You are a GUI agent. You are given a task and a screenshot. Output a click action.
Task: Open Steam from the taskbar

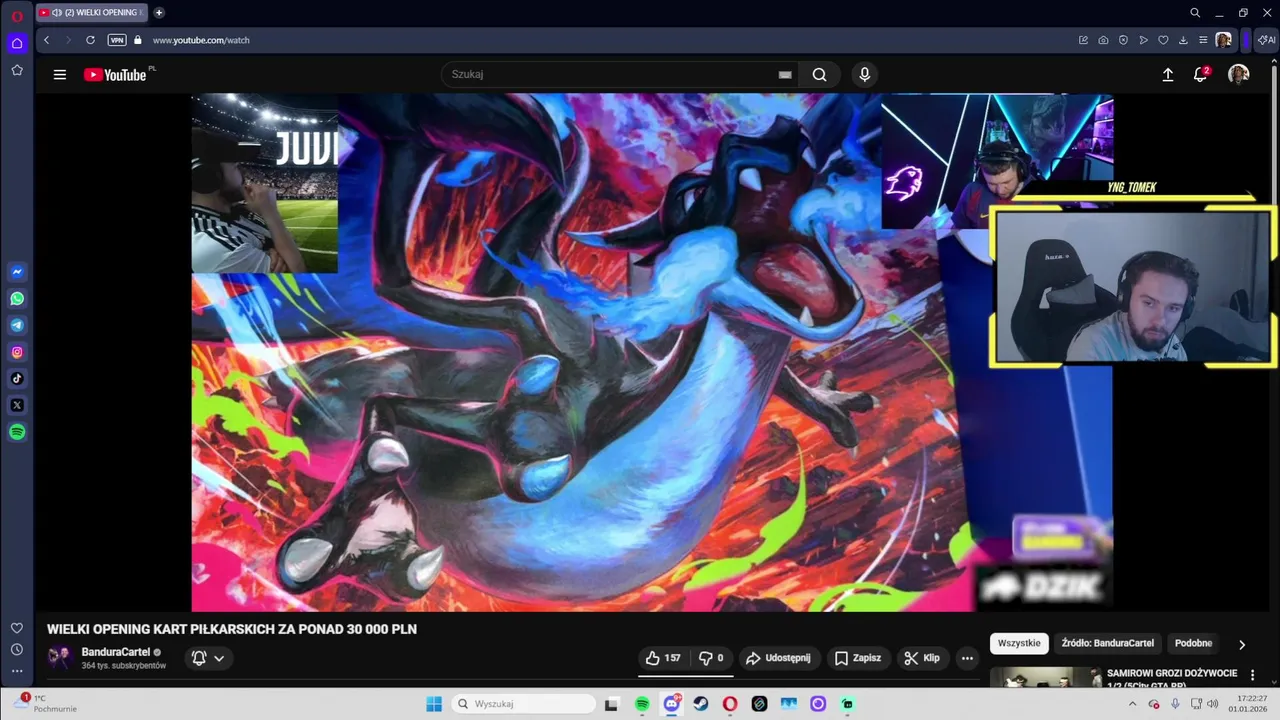(x=701, y=704)
